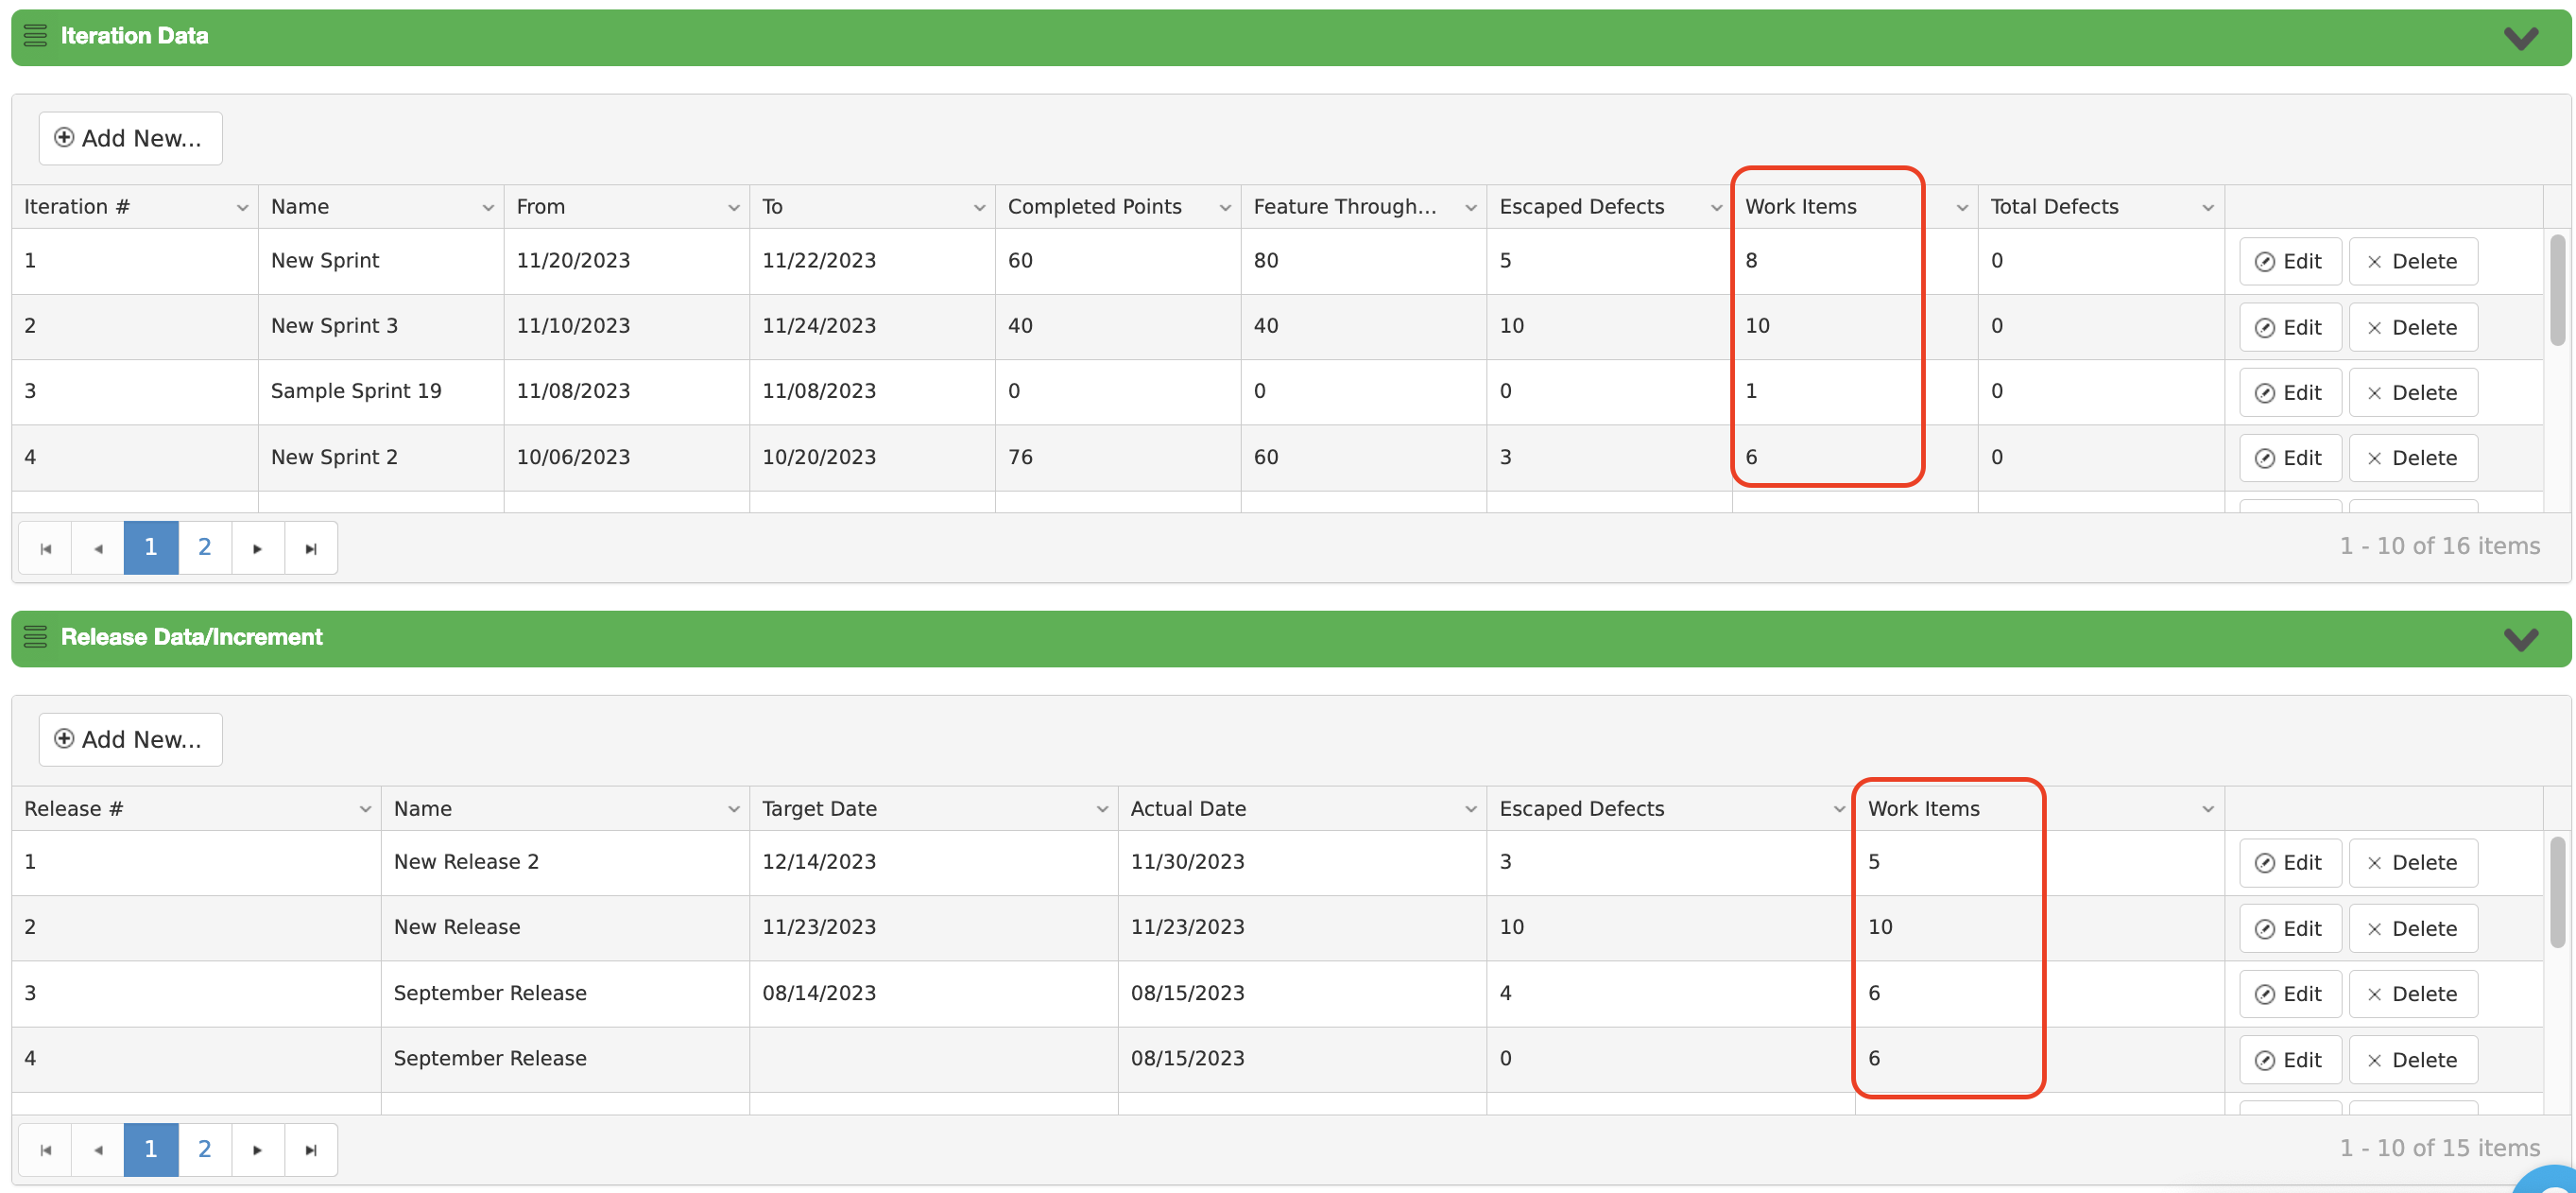The width and height of the screenshot is (2576, 1193).
Task: Edit the New Sprint 3 iteration
Action: coord(2290,328)
